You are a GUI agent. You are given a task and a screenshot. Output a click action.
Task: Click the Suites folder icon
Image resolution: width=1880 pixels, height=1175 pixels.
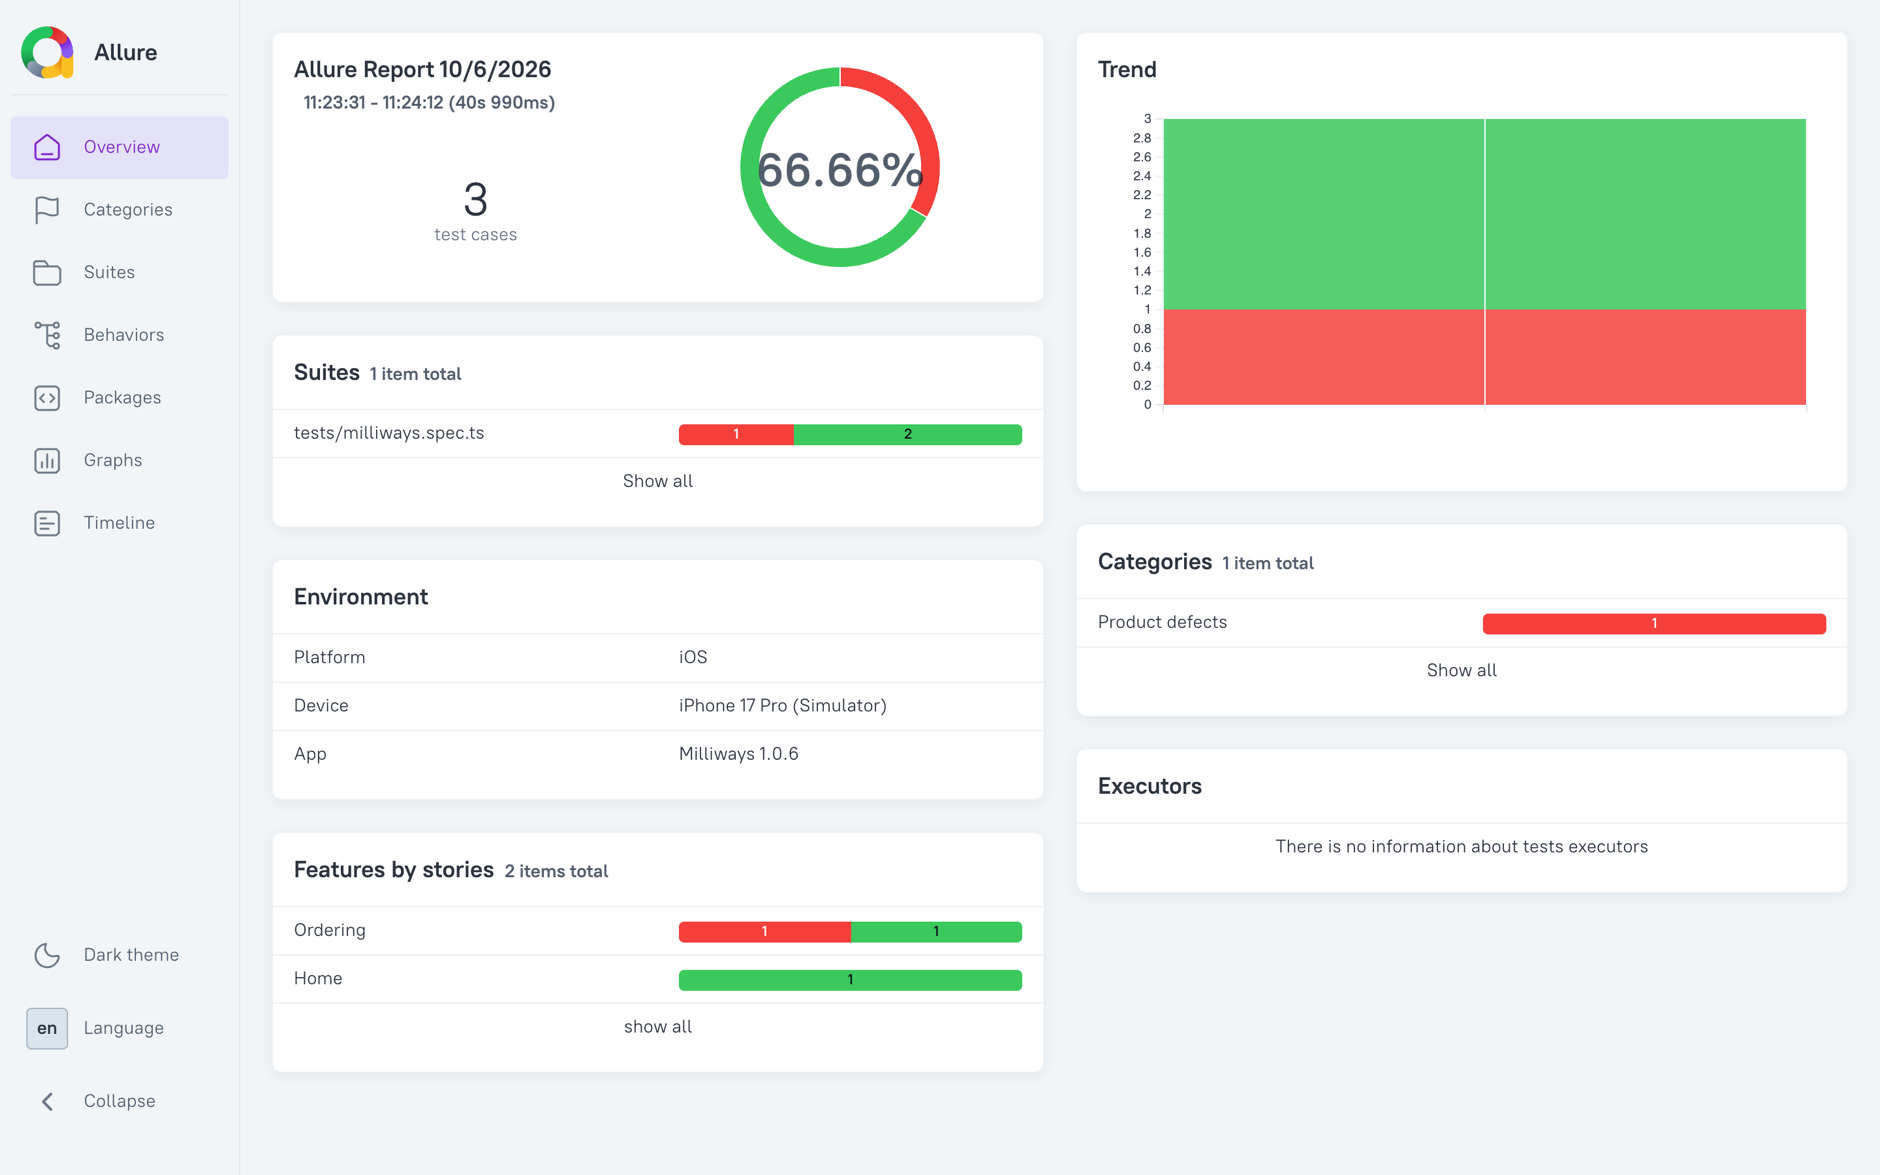point(47,272)
